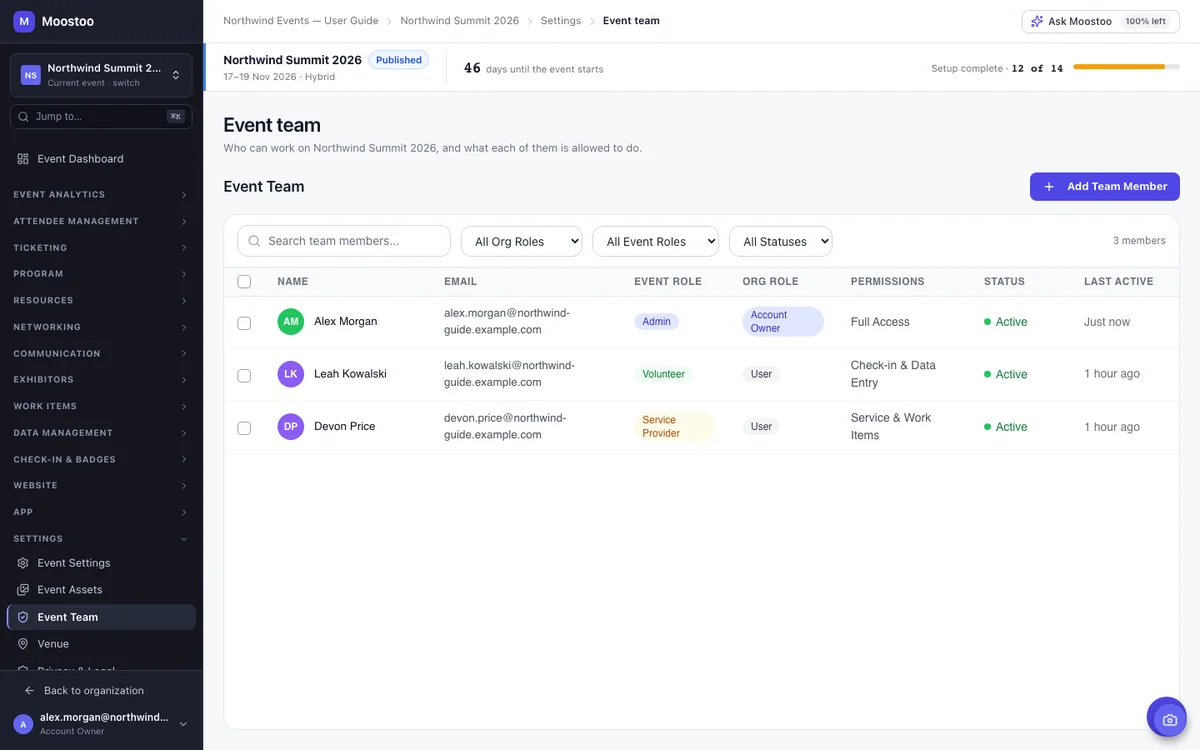
Task: Open Event Dashboard in sidebar
Action: pyautogui.click(x=101, y=159)
